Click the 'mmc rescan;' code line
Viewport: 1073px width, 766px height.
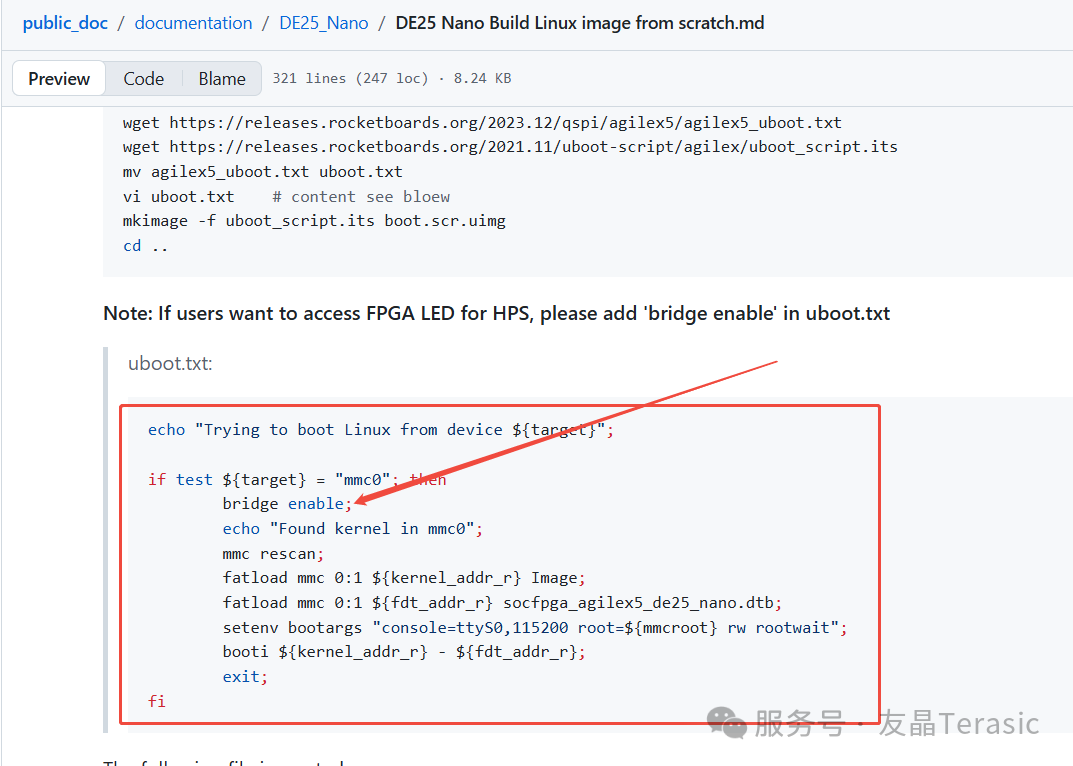click(273, 554)
